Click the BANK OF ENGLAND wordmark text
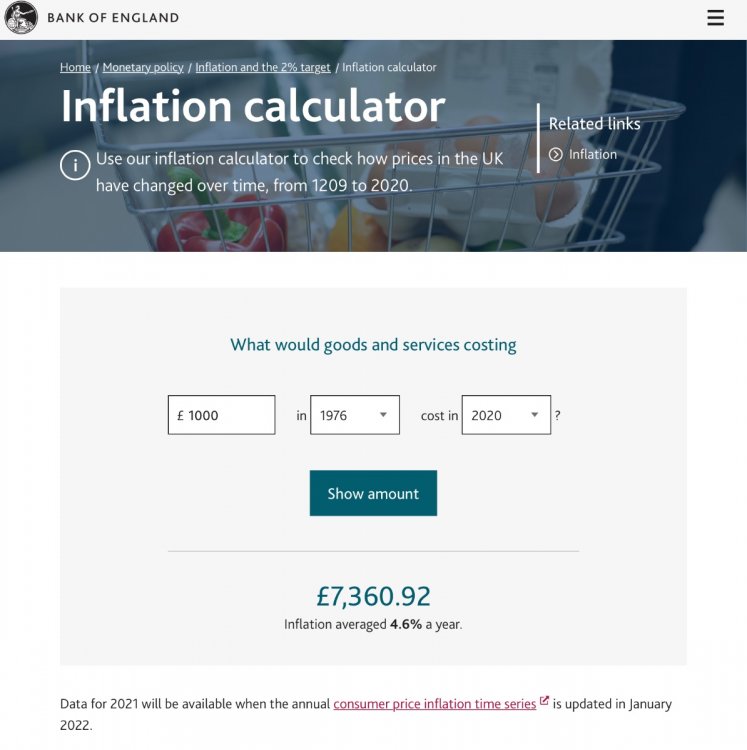The image size is (747, 750). click(x=113, y=18)
